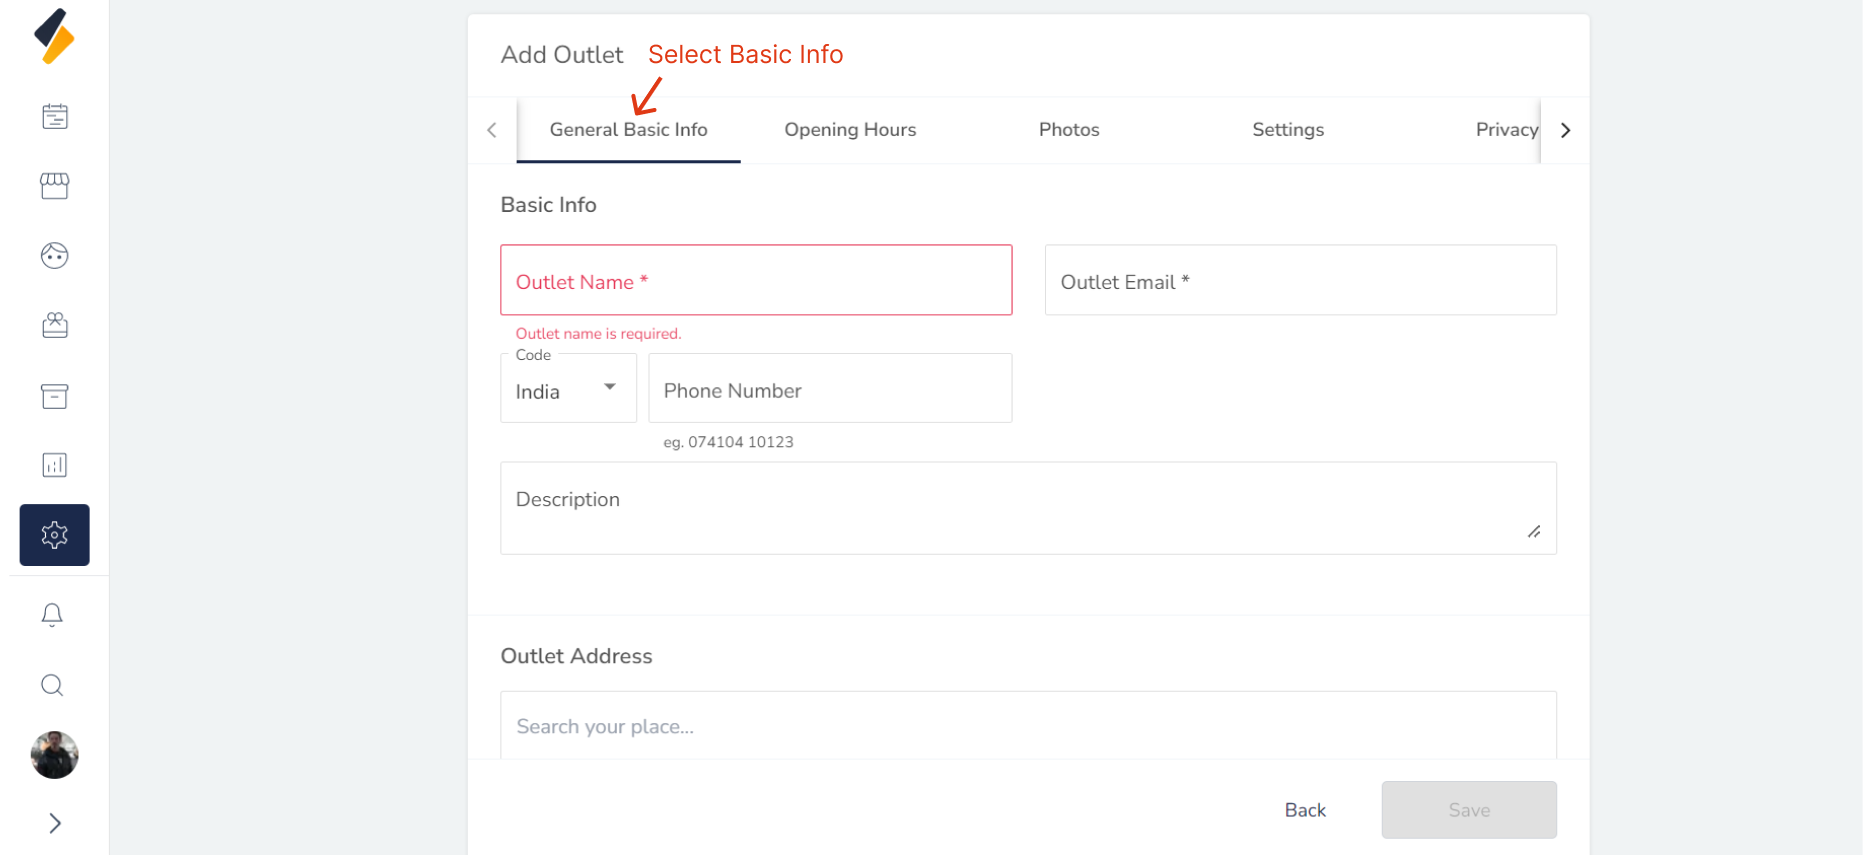This screenshot has width=1872, height=855.
Task: Open the calendar icon in sidebar
Action: click(x=55, y=117)
